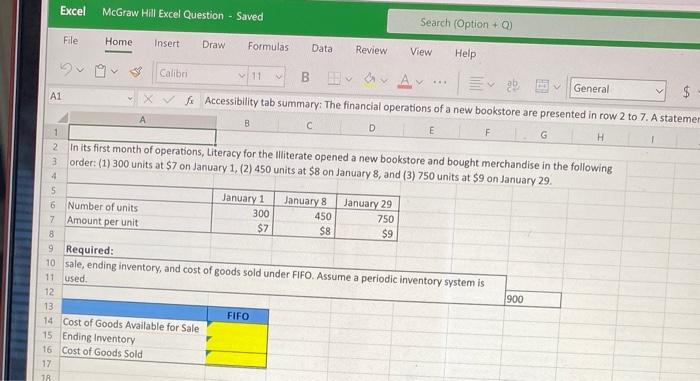
Task: Select the cell containing 450 units
Action: pyautogui.click(x=304, y=216)
